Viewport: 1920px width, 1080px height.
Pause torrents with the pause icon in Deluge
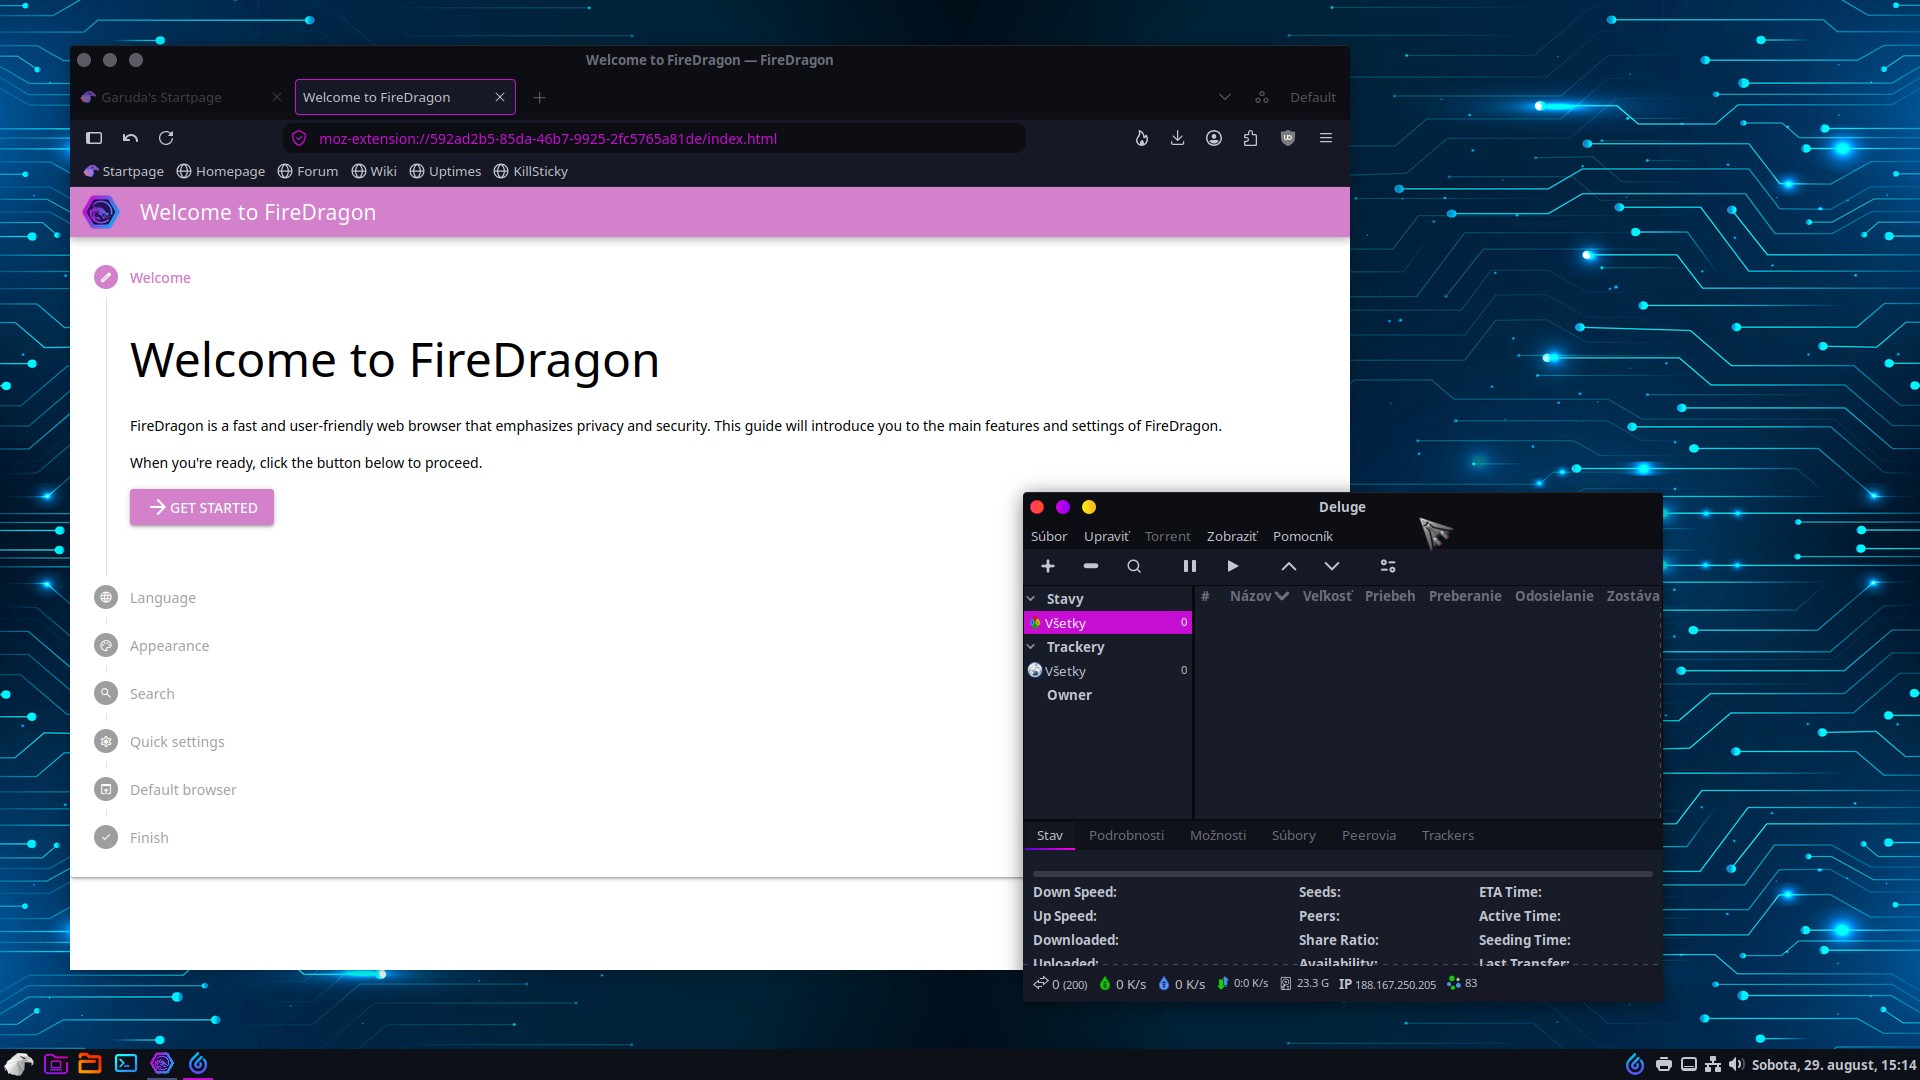pyautogui.click(x=1190, y=566)
